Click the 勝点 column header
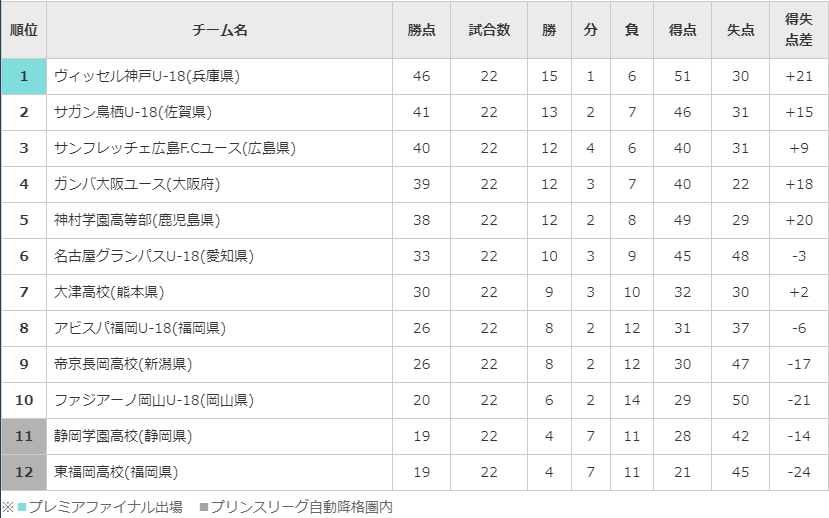This screenshot has height=518, width=829. (x=421, y=30)
